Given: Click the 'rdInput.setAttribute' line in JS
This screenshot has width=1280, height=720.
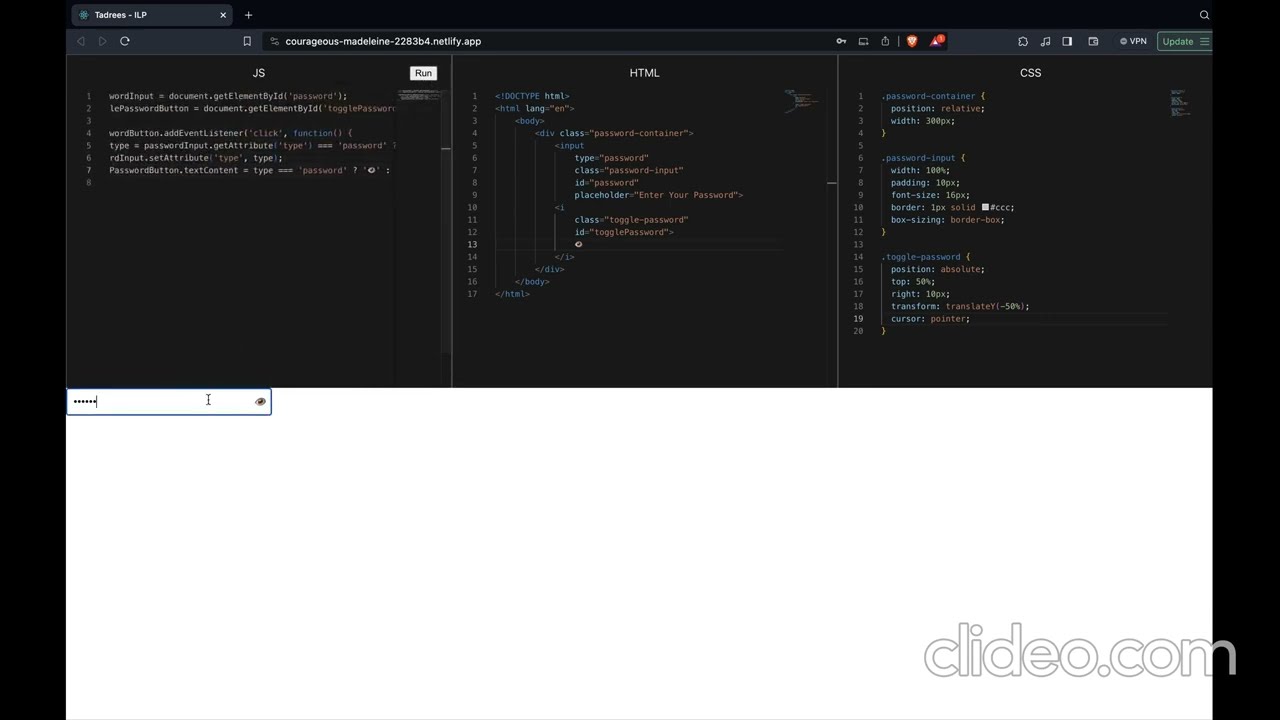Looking at the screenshot, I should pyautogui.click(x=196, y=158).
